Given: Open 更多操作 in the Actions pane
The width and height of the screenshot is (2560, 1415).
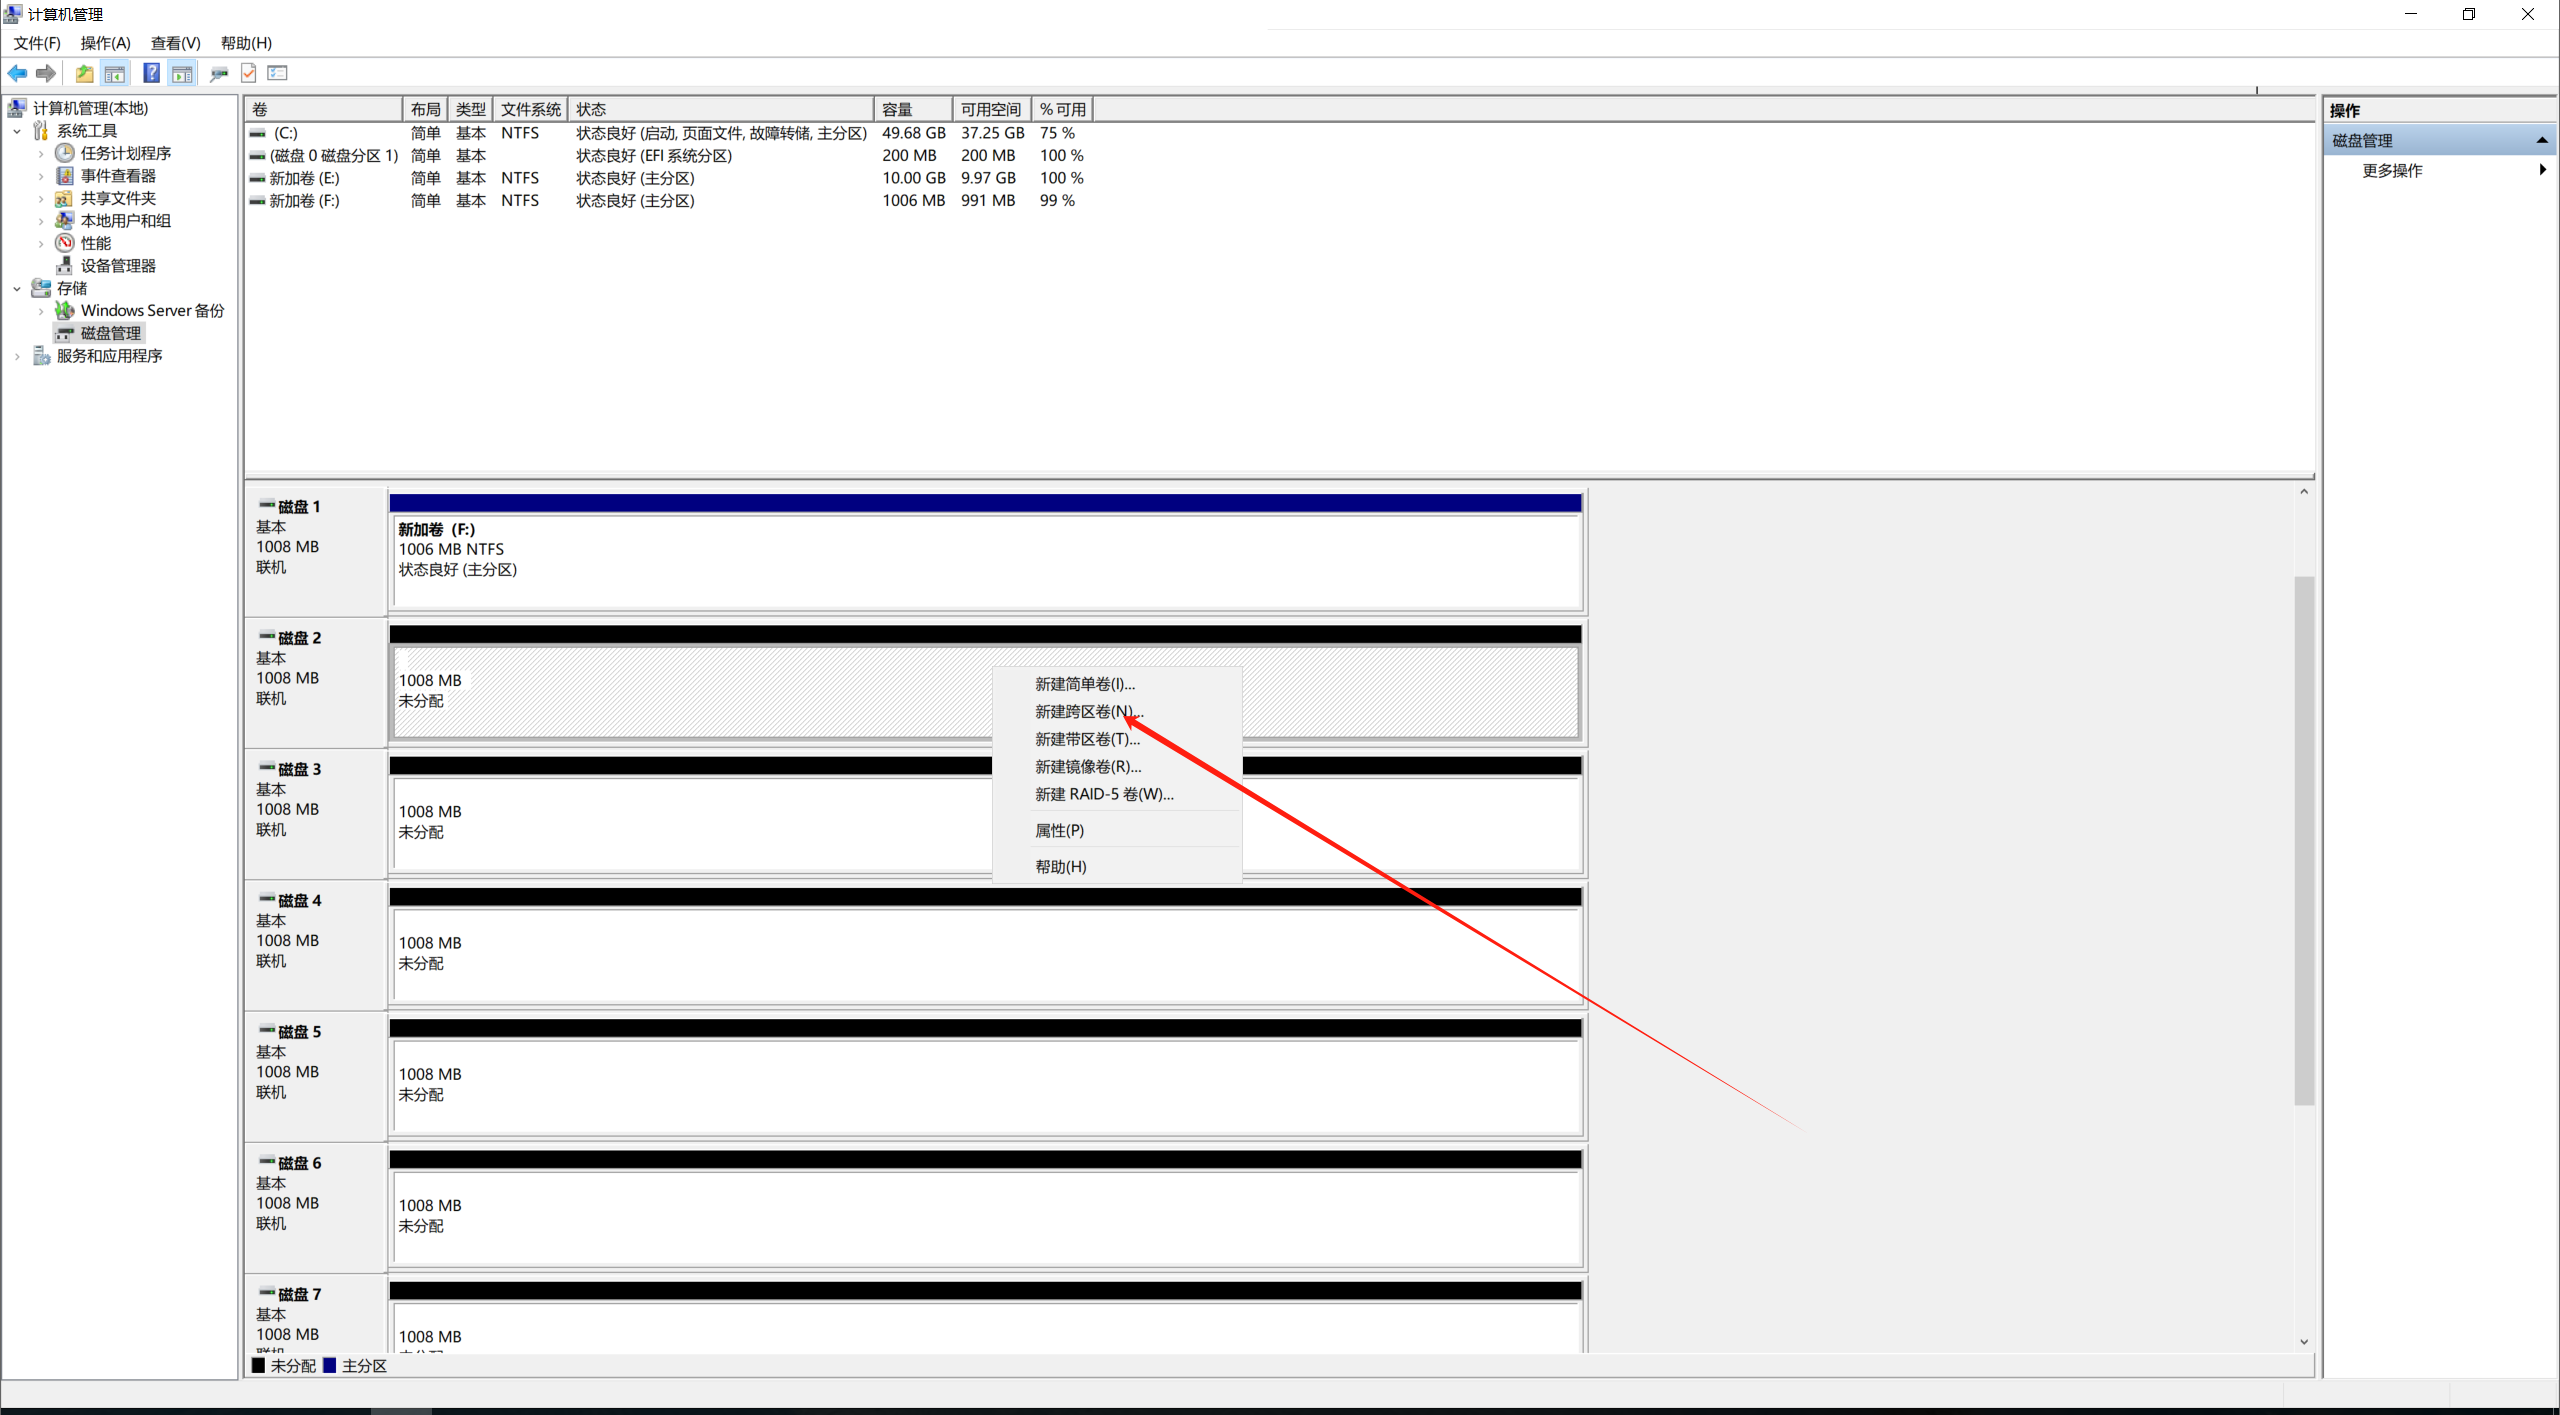Looking at the screenshot, I should coord(2392,171).
